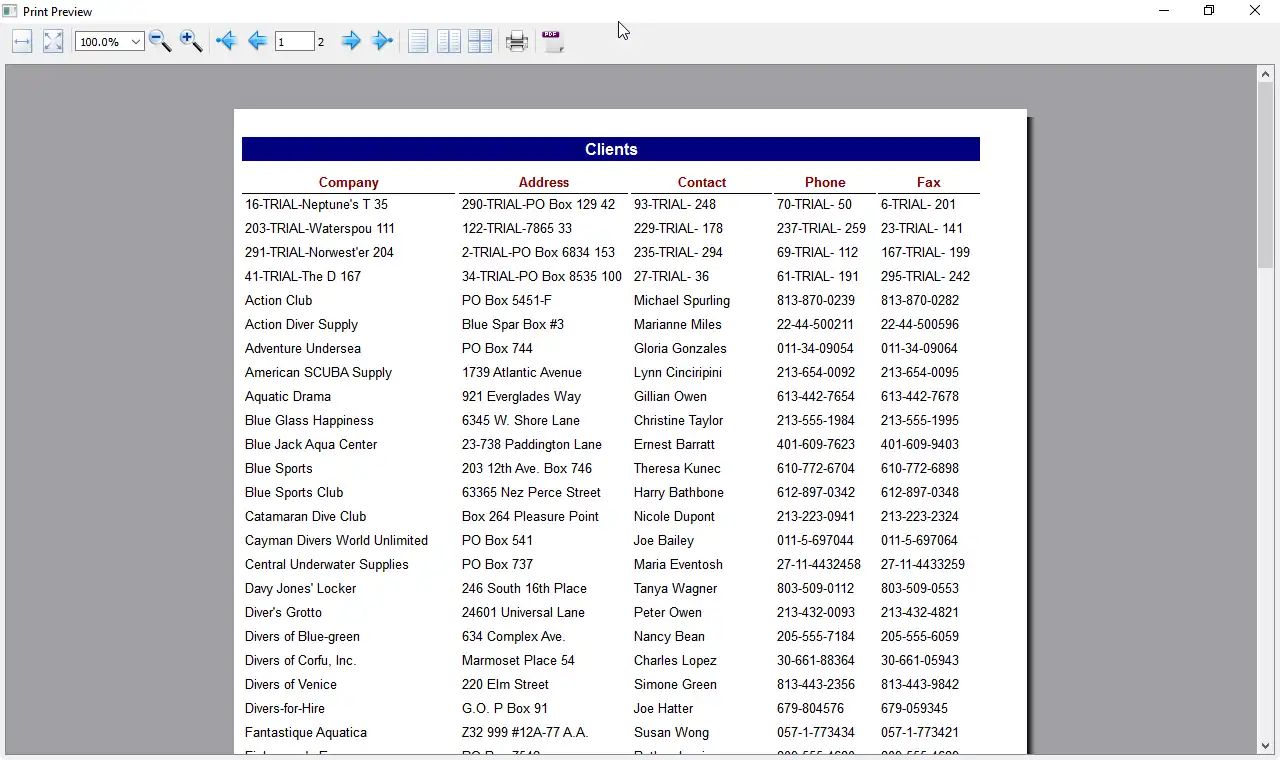
Task: Click the company Catamaran Dive Club
Action: pos(305,516)
